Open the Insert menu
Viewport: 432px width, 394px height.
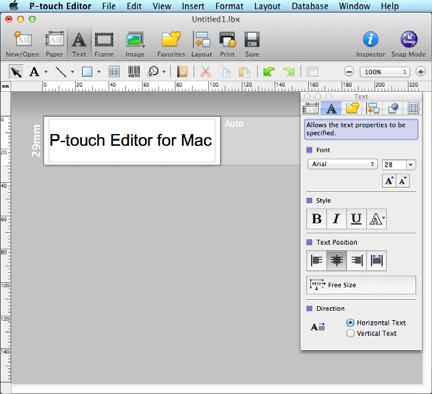coord(193,6)
